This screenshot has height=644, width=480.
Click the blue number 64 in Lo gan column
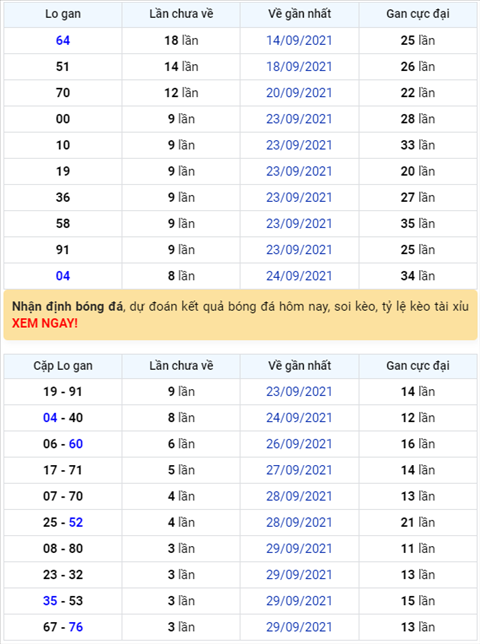(x=63, y=40)
